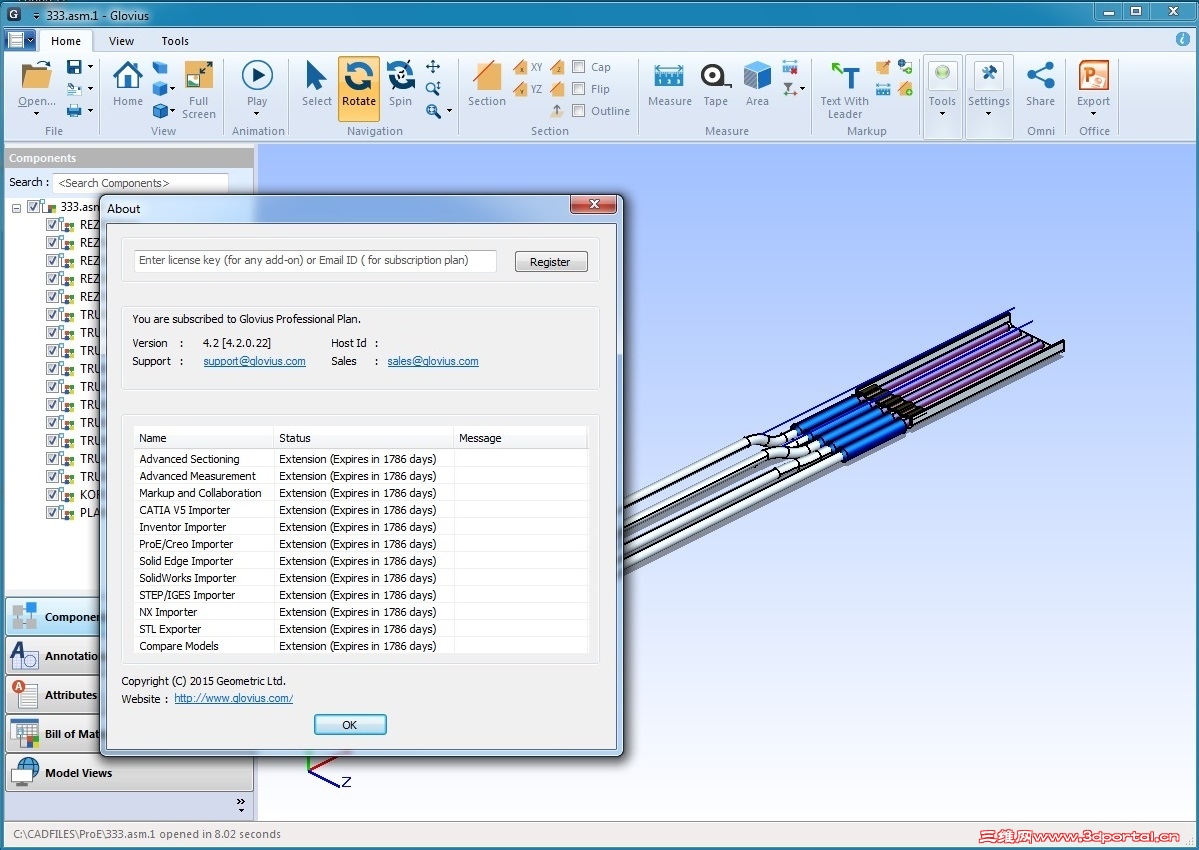Select the Tape measure tool

click(716, 76)
